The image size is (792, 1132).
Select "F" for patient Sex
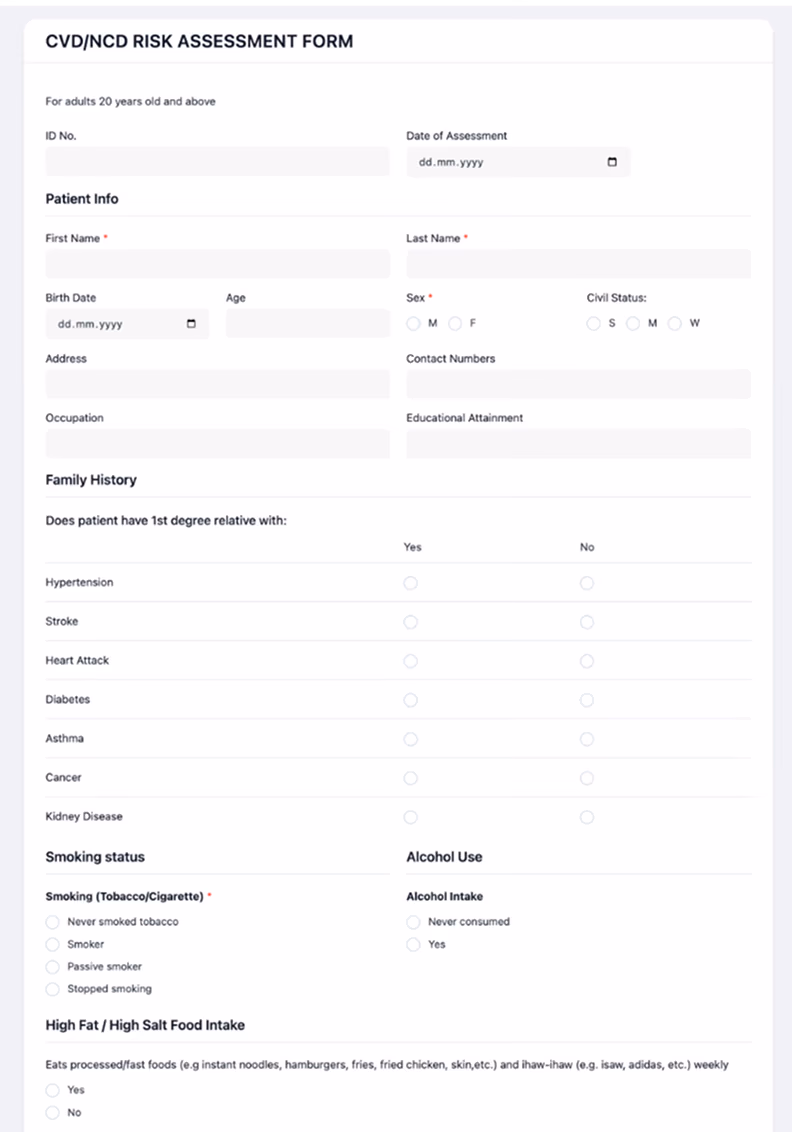point(455,323)
